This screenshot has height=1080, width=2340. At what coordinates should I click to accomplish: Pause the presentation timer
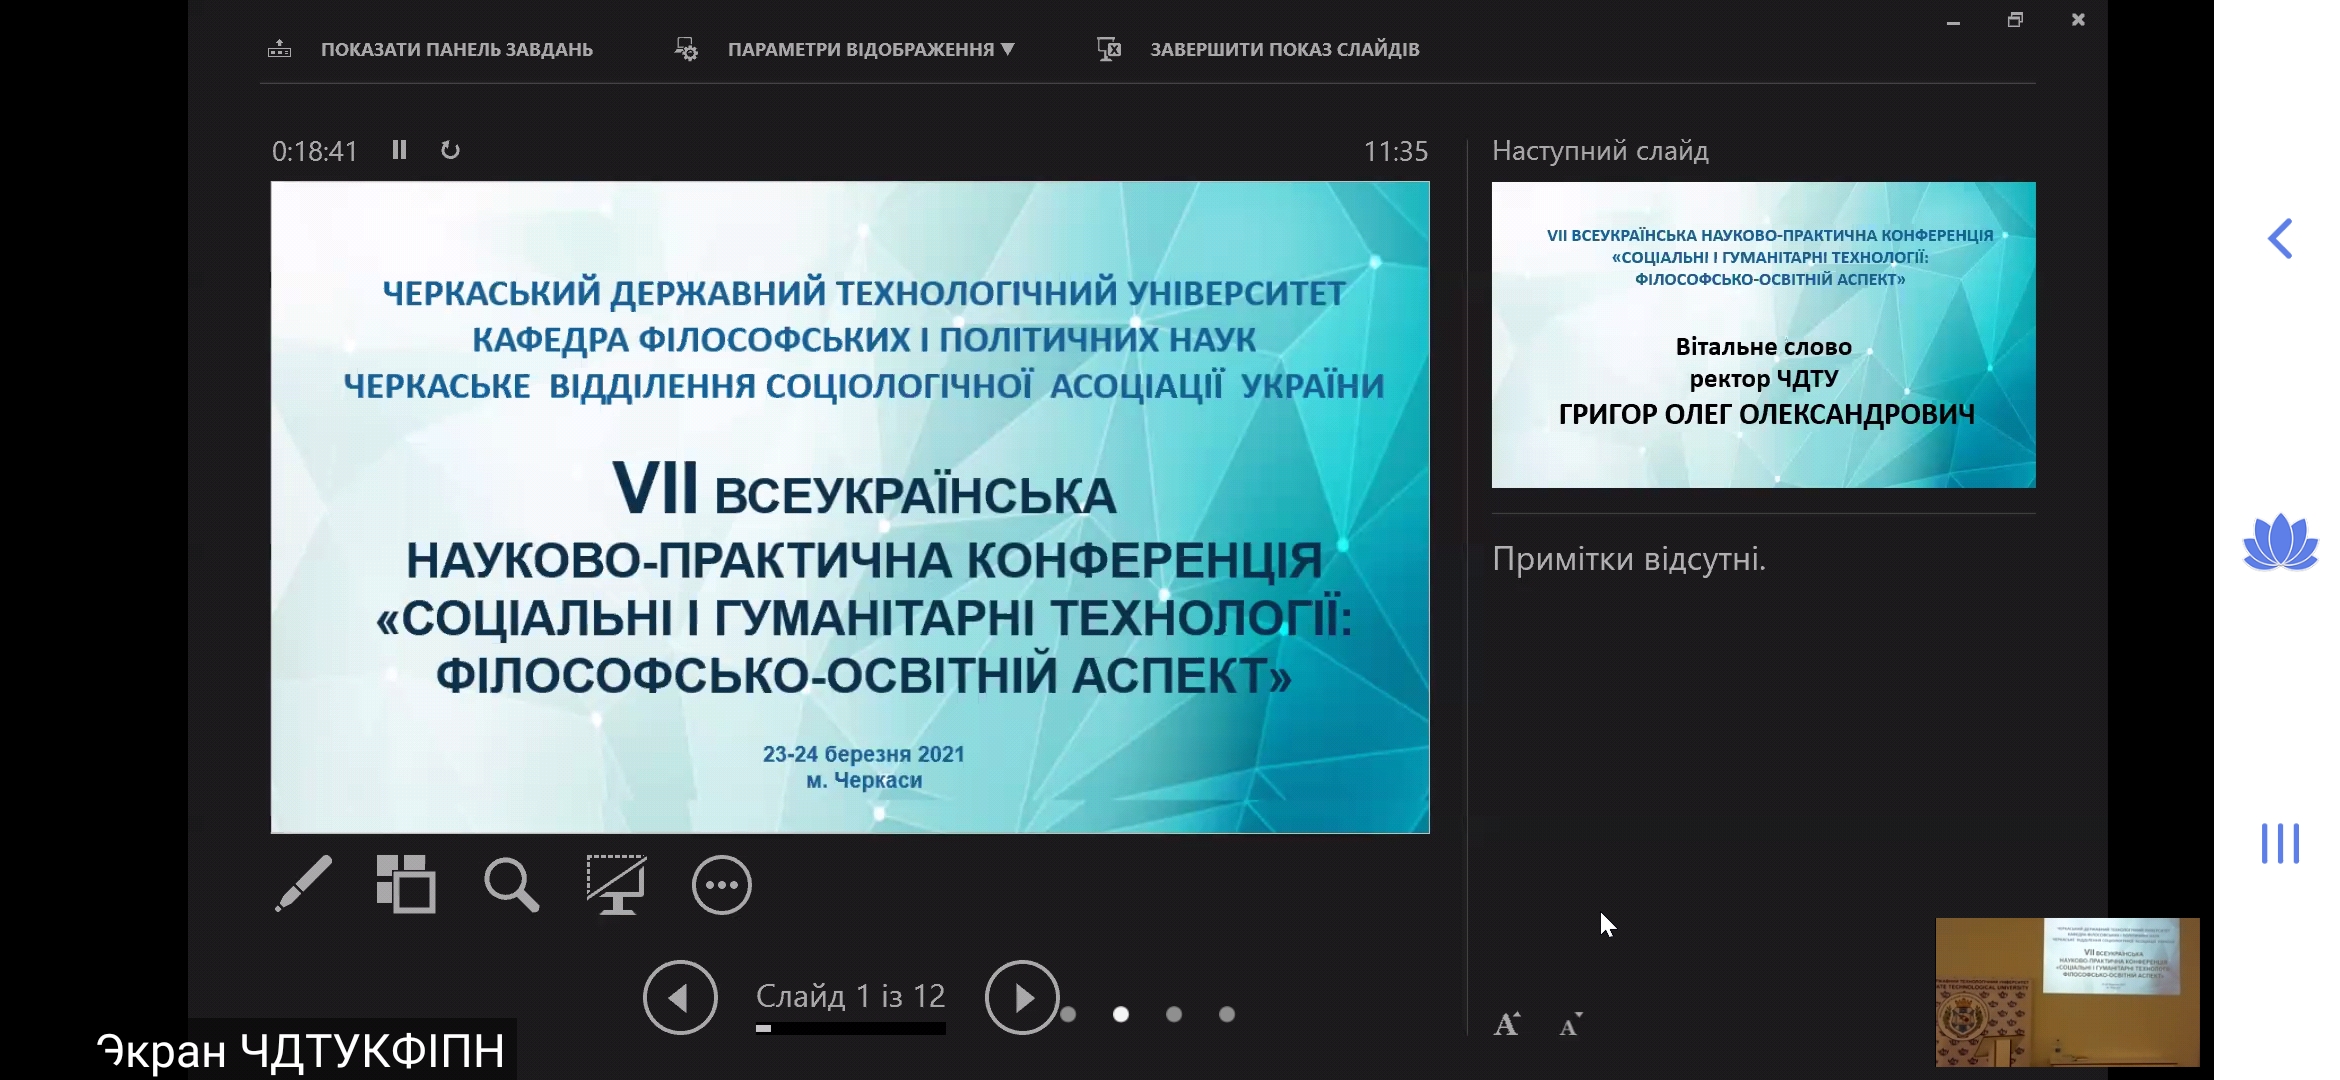(x=399, y=150)
